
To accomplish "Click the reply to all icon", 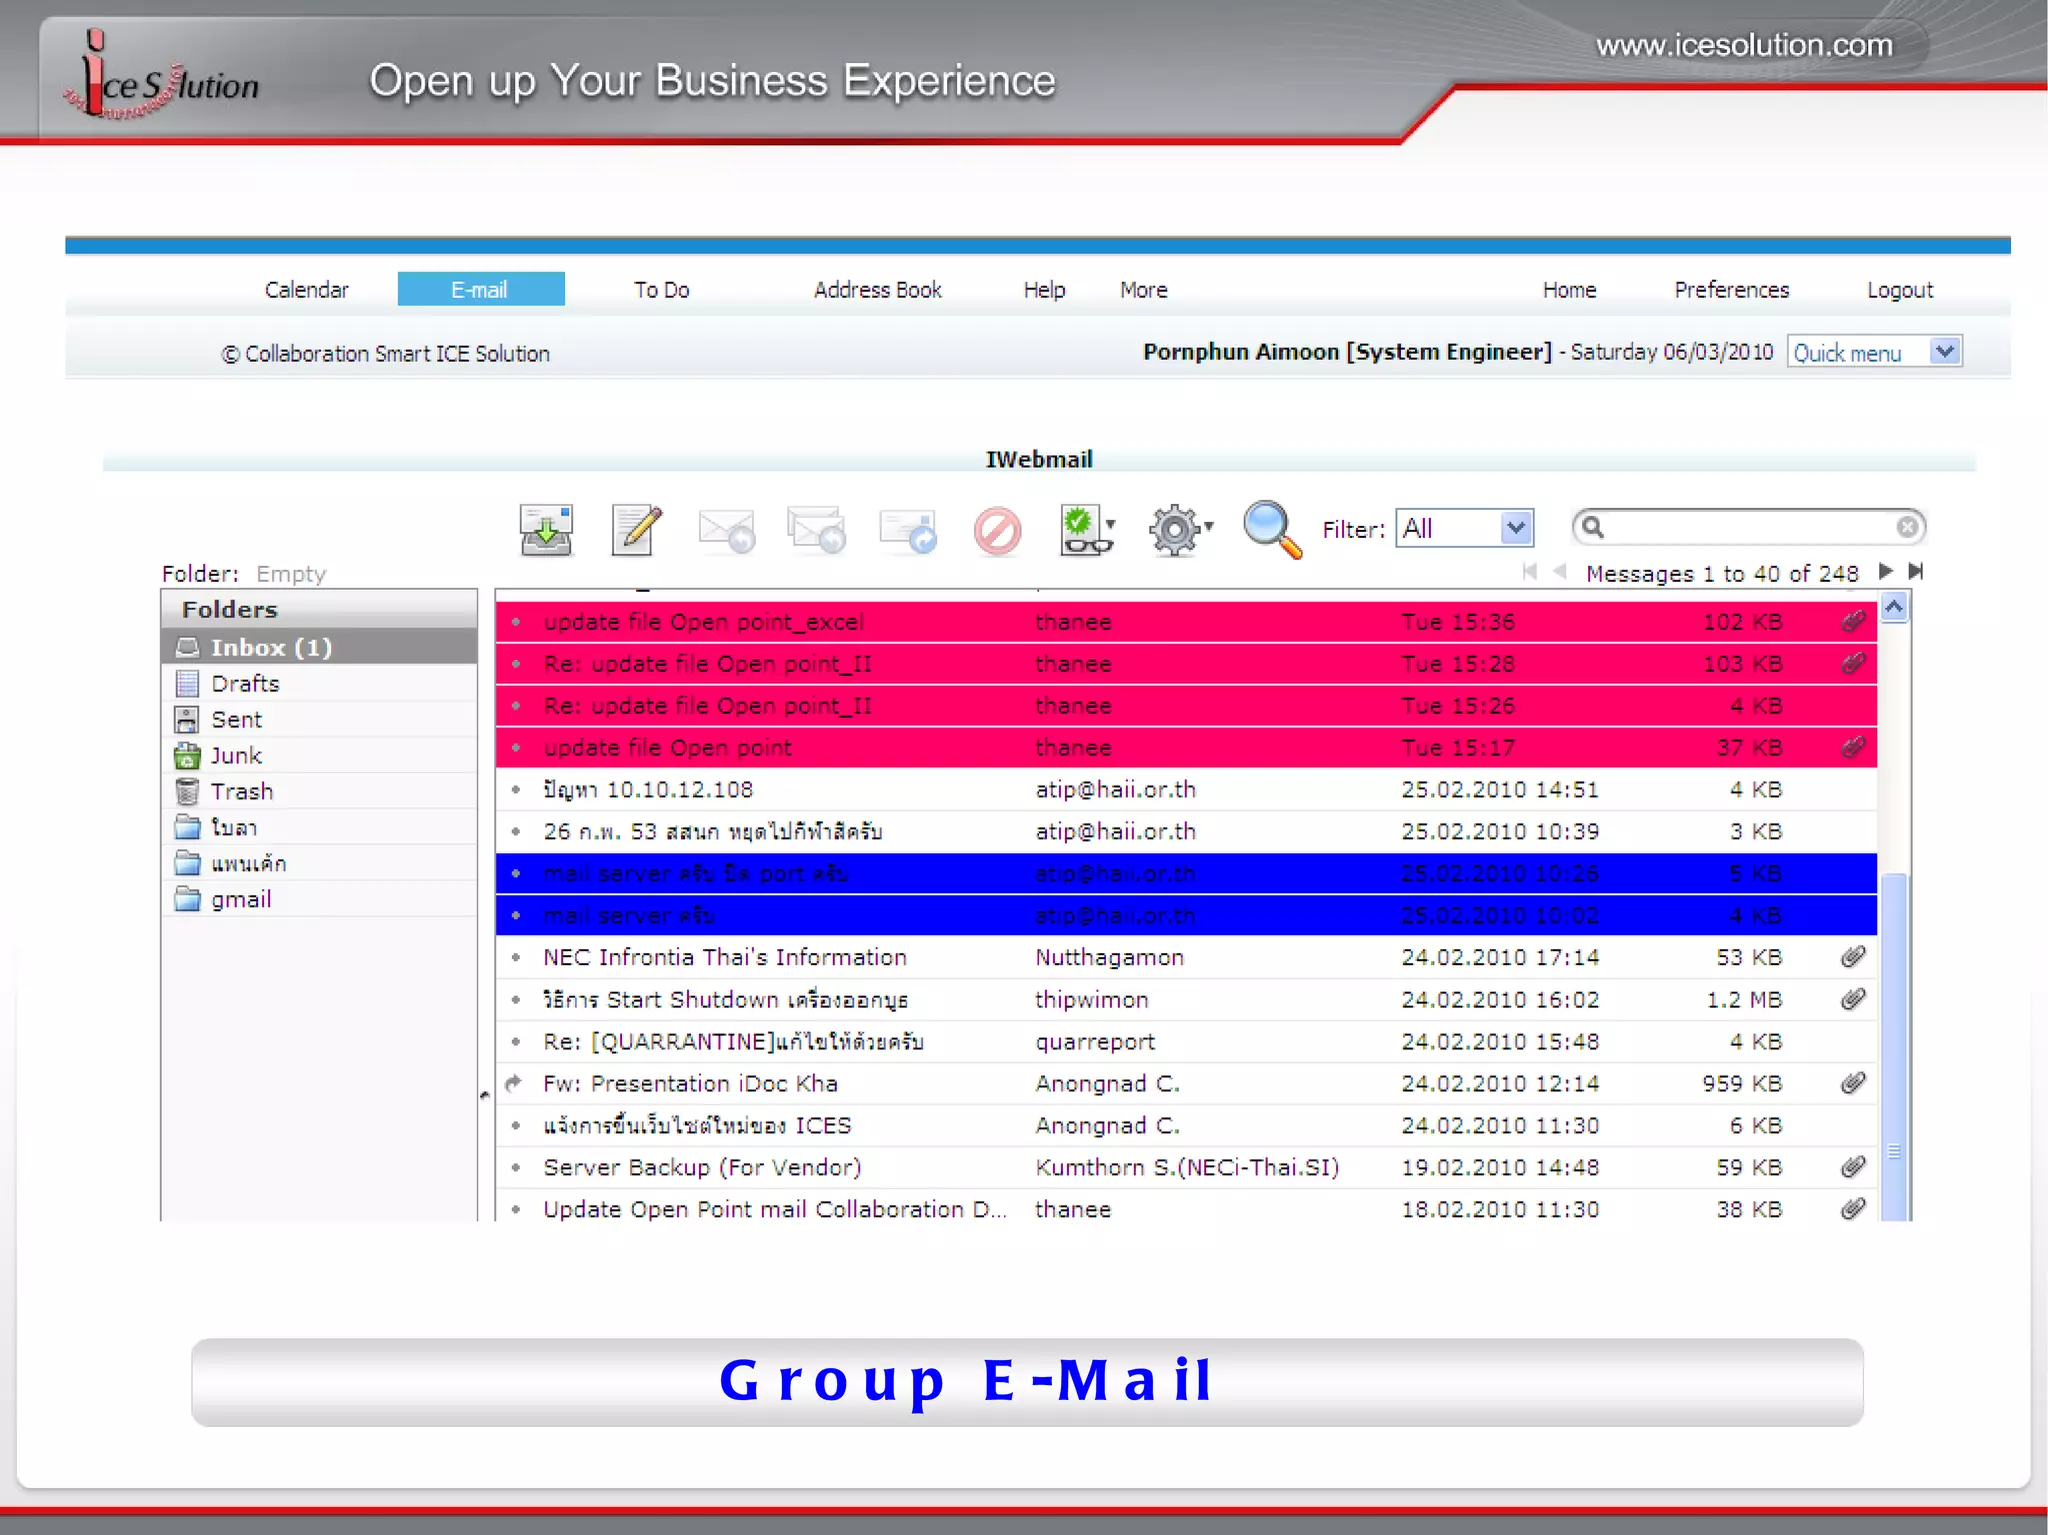I will click(816, 529).
